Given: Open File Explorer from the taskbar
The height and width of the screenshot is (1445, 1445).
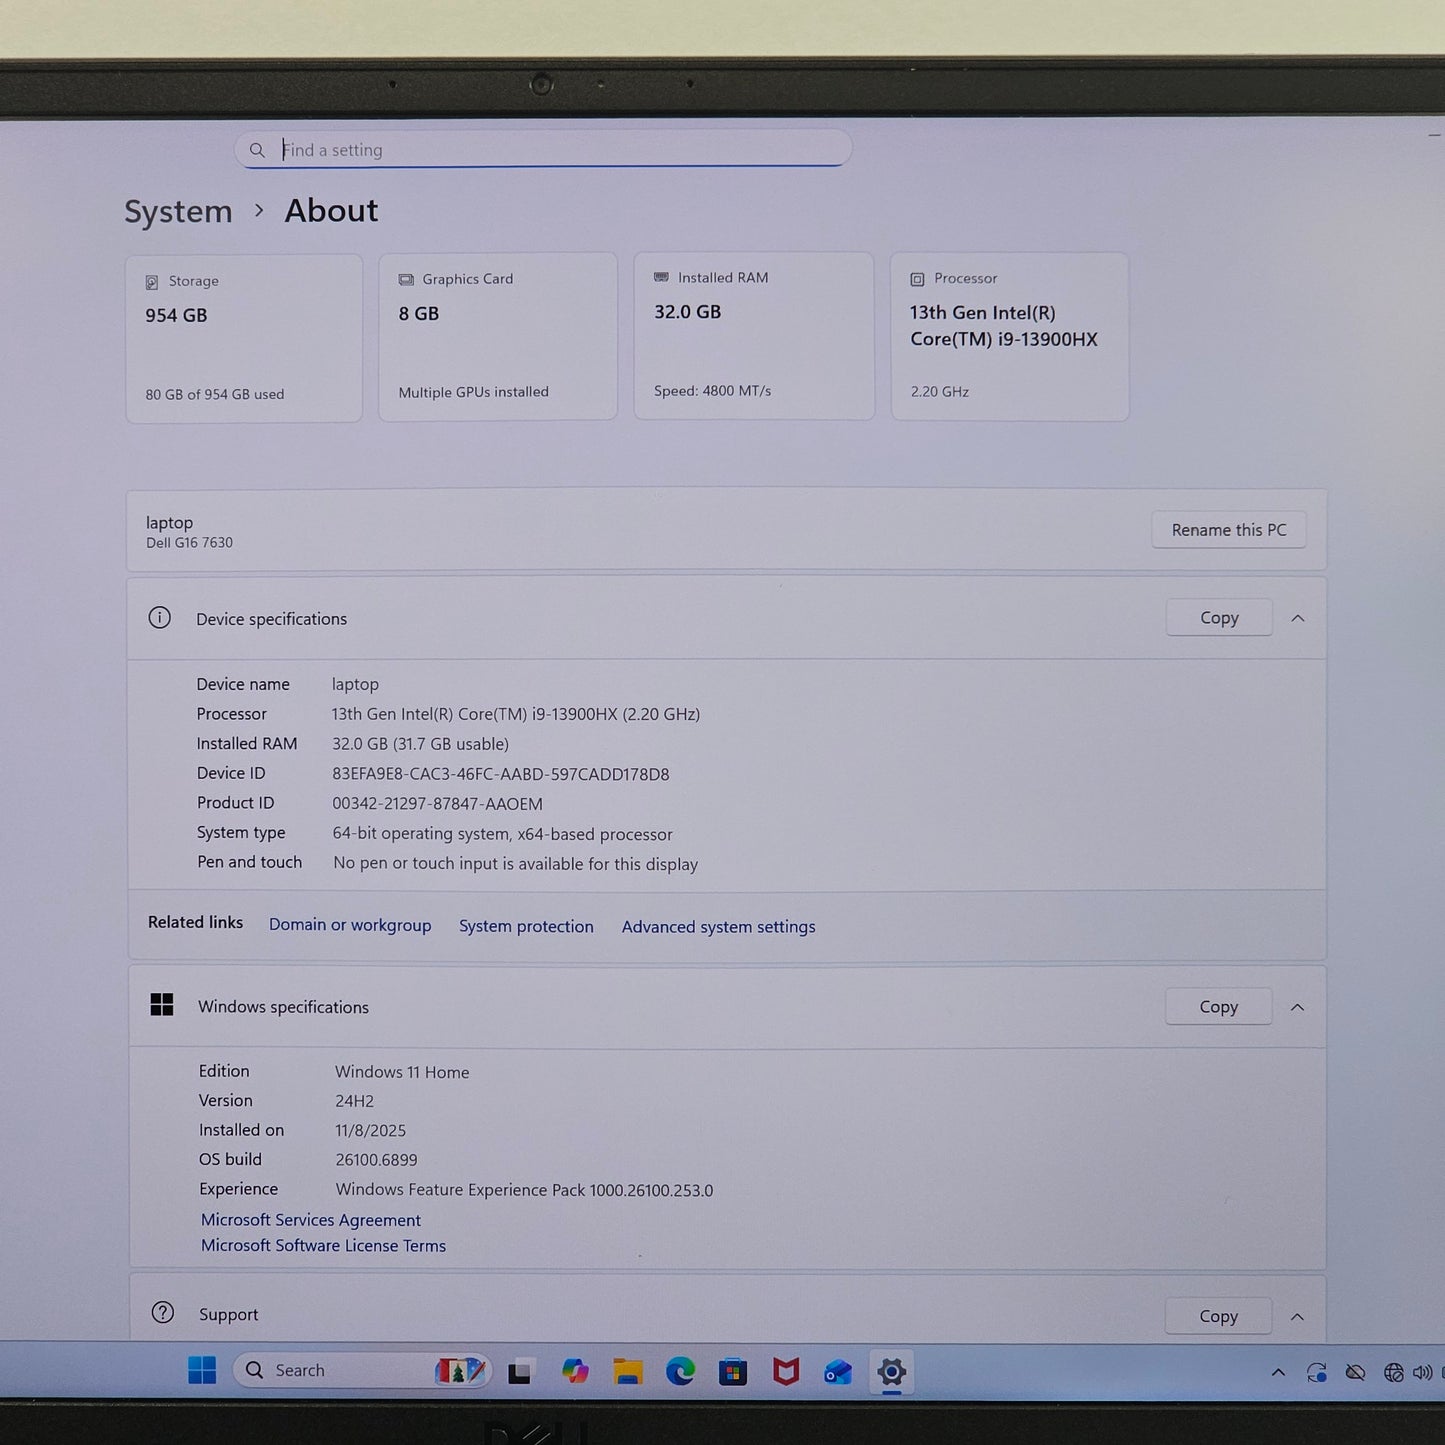Looking at the screenshot, I should (627, 1370).
